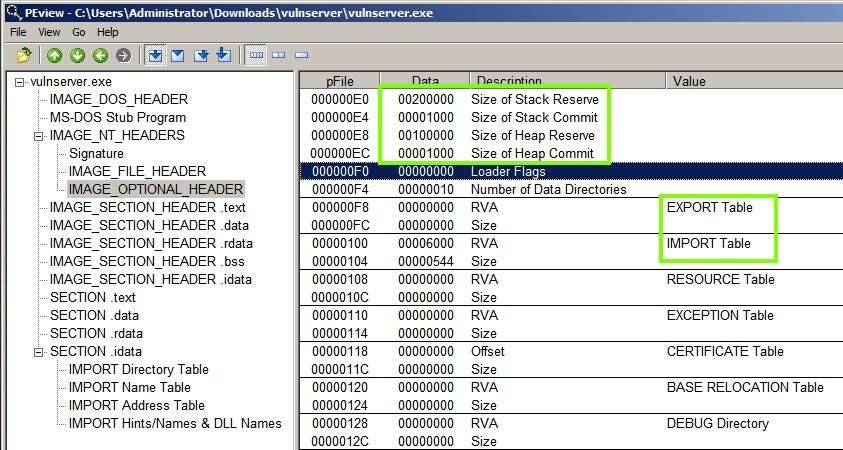The height and width of the screenshot is (450, 843).
Task: Select the single-segment width toolbar icon
Action: click(302, 55)
